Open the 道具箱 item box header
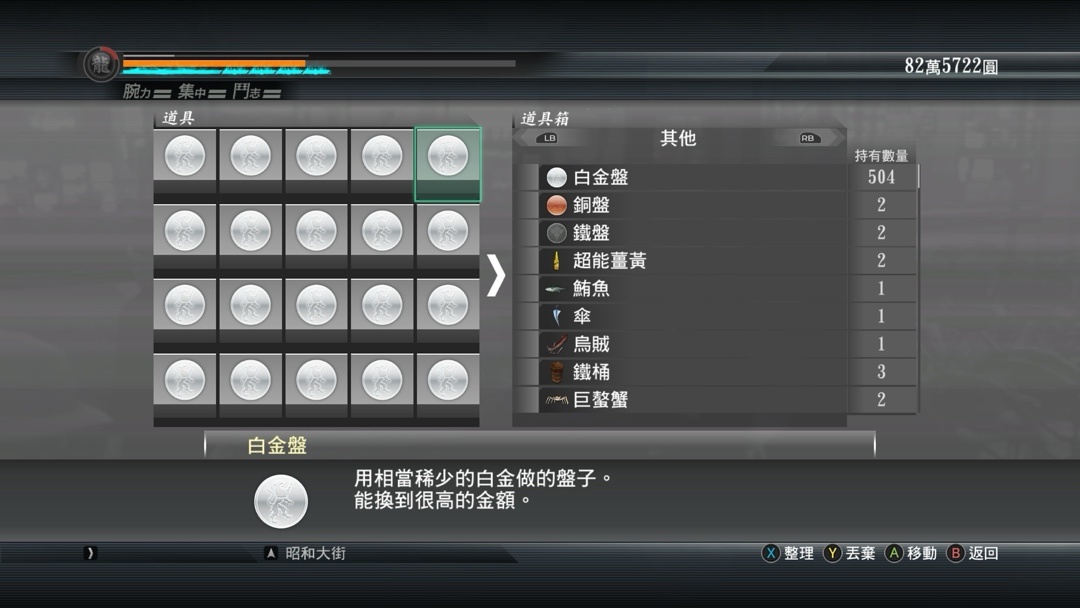The width and height of the screenshot is (1080, 608). pos(545,118)
